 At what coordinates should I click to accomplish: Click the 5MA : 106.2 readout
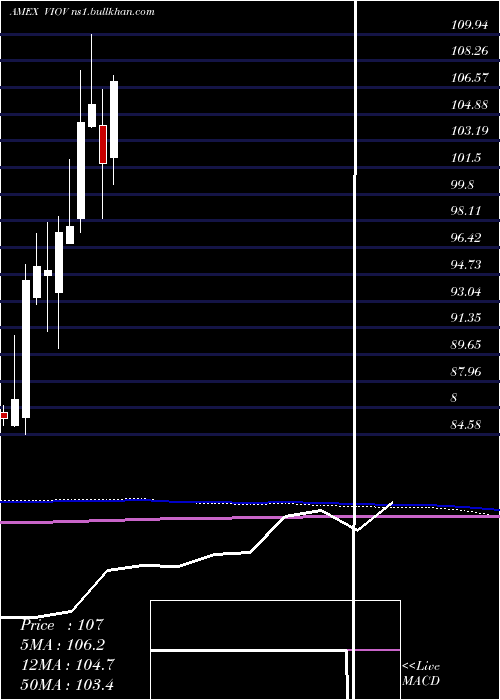point(62,645)
